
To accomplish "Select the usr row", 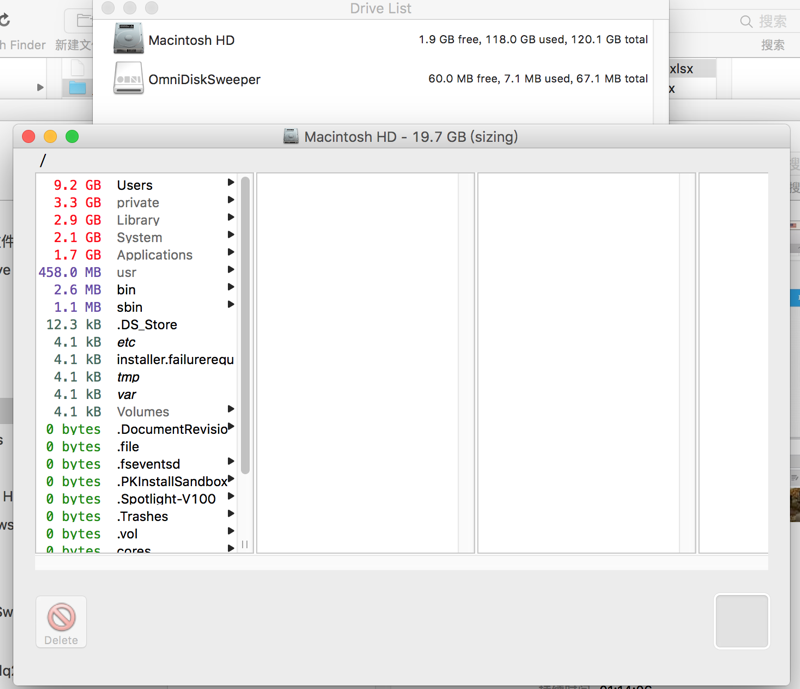I will (x=136, y=272).
